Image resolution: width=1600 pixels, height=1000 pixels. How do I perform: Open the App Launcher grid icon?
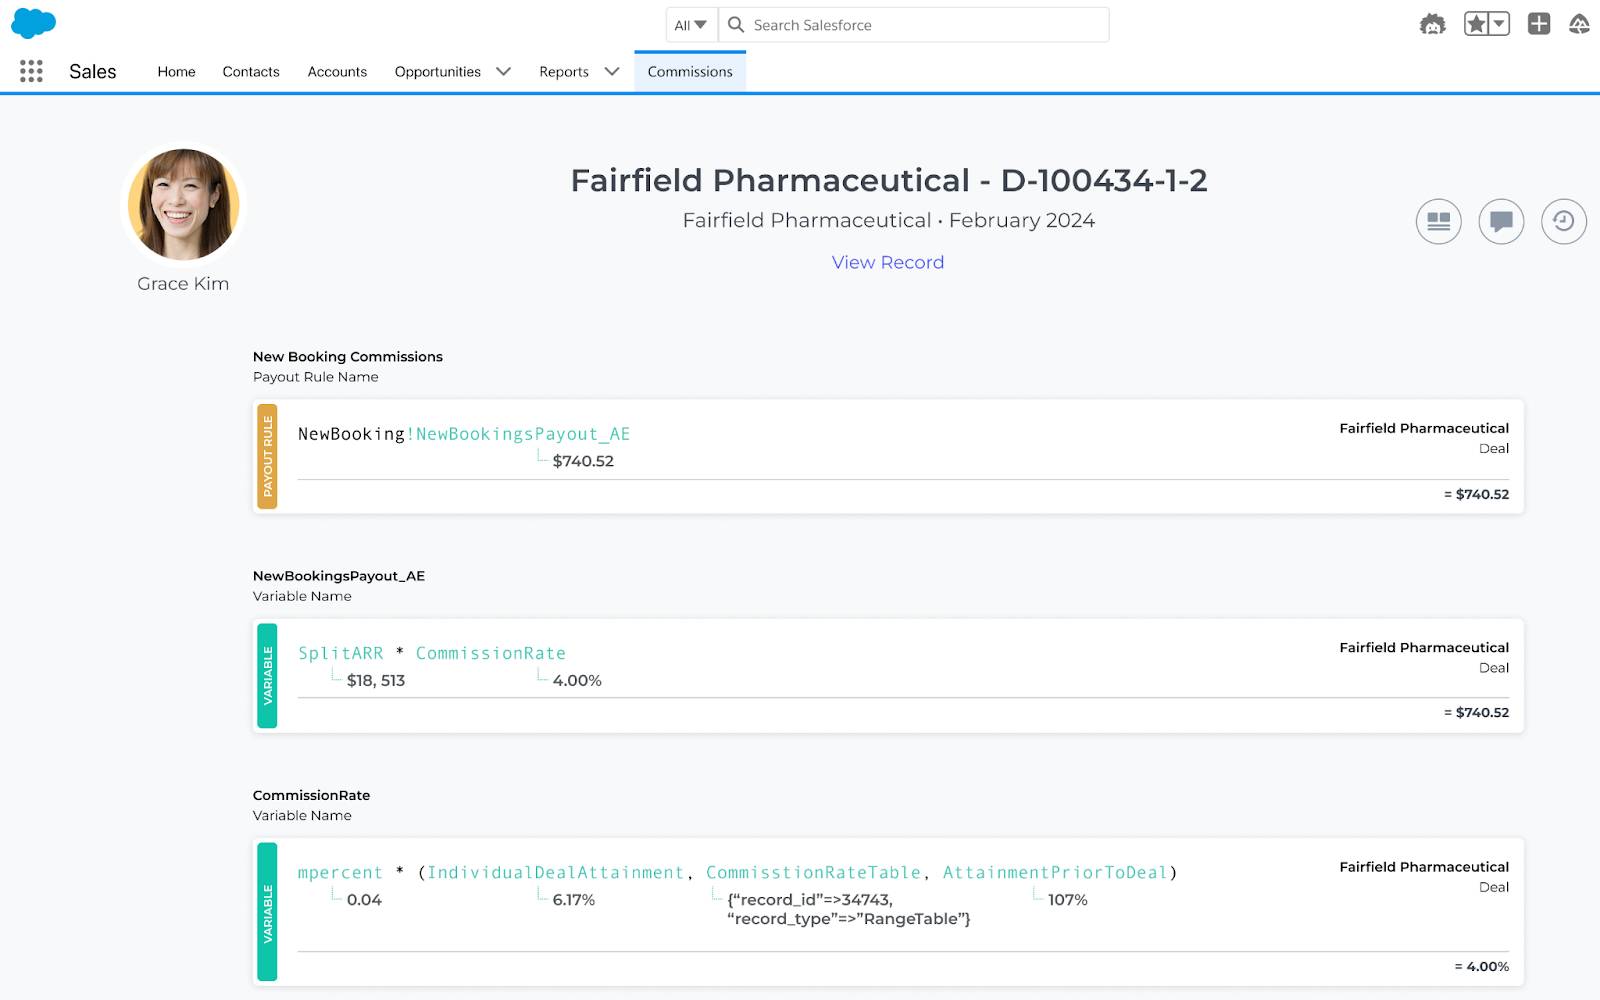pos(31,71)
